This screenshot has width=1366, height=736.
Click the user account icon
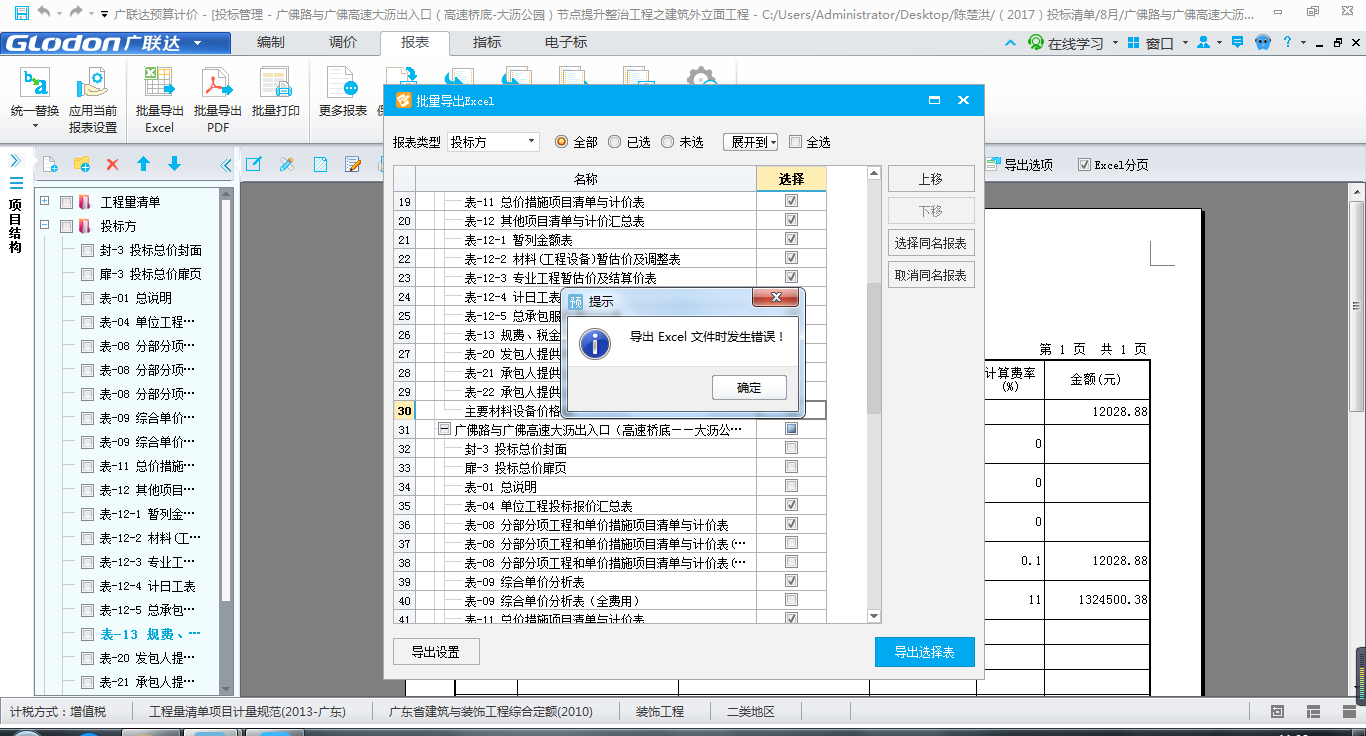[x=1204, y=43]
